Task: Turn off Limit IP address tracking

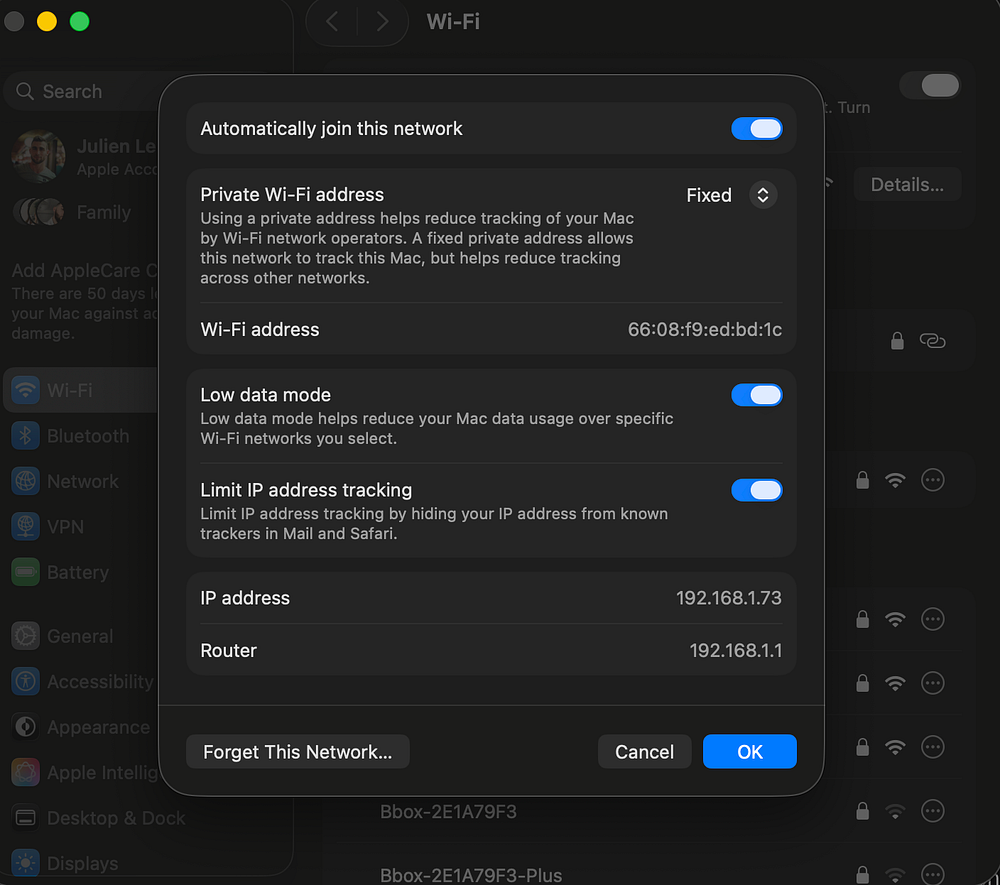Action: 756,490
